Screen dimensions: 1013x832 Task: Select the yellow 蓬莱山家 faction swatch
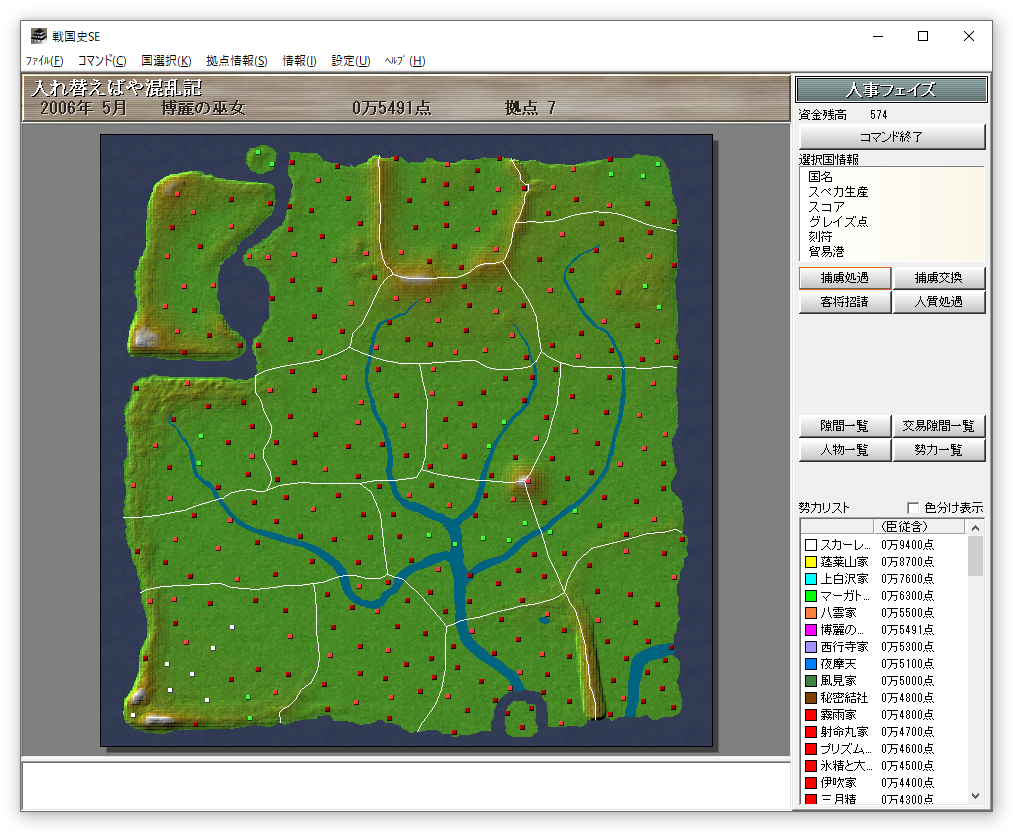click(x=811, y=562)
